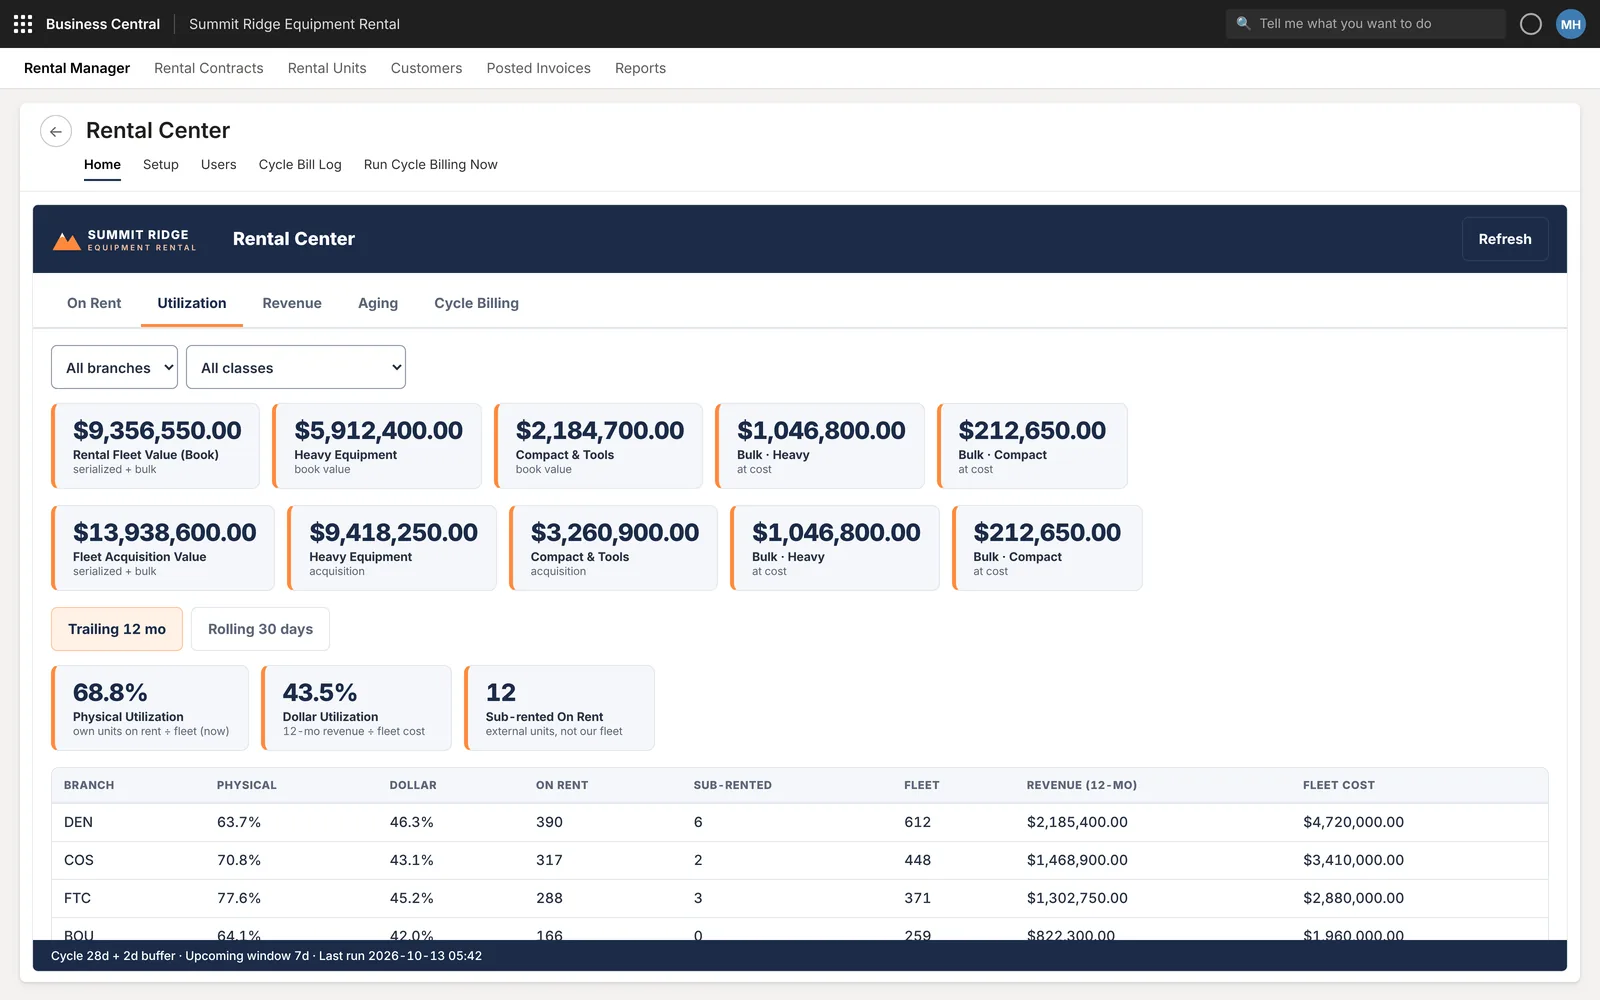The image size is (1600, 1000).
Task: Click FTC physical value 77.6%
Action: tap(239, 898)
